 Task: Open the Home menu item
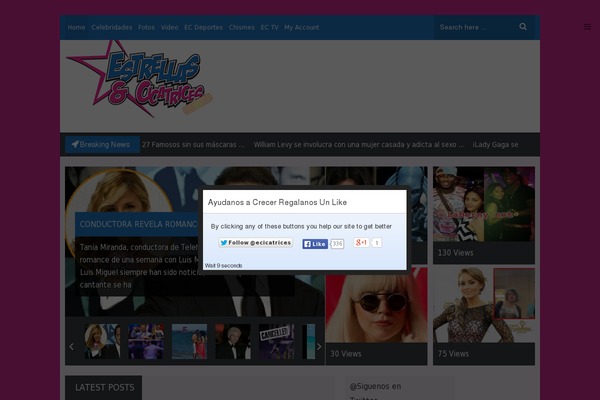[77, 28]
